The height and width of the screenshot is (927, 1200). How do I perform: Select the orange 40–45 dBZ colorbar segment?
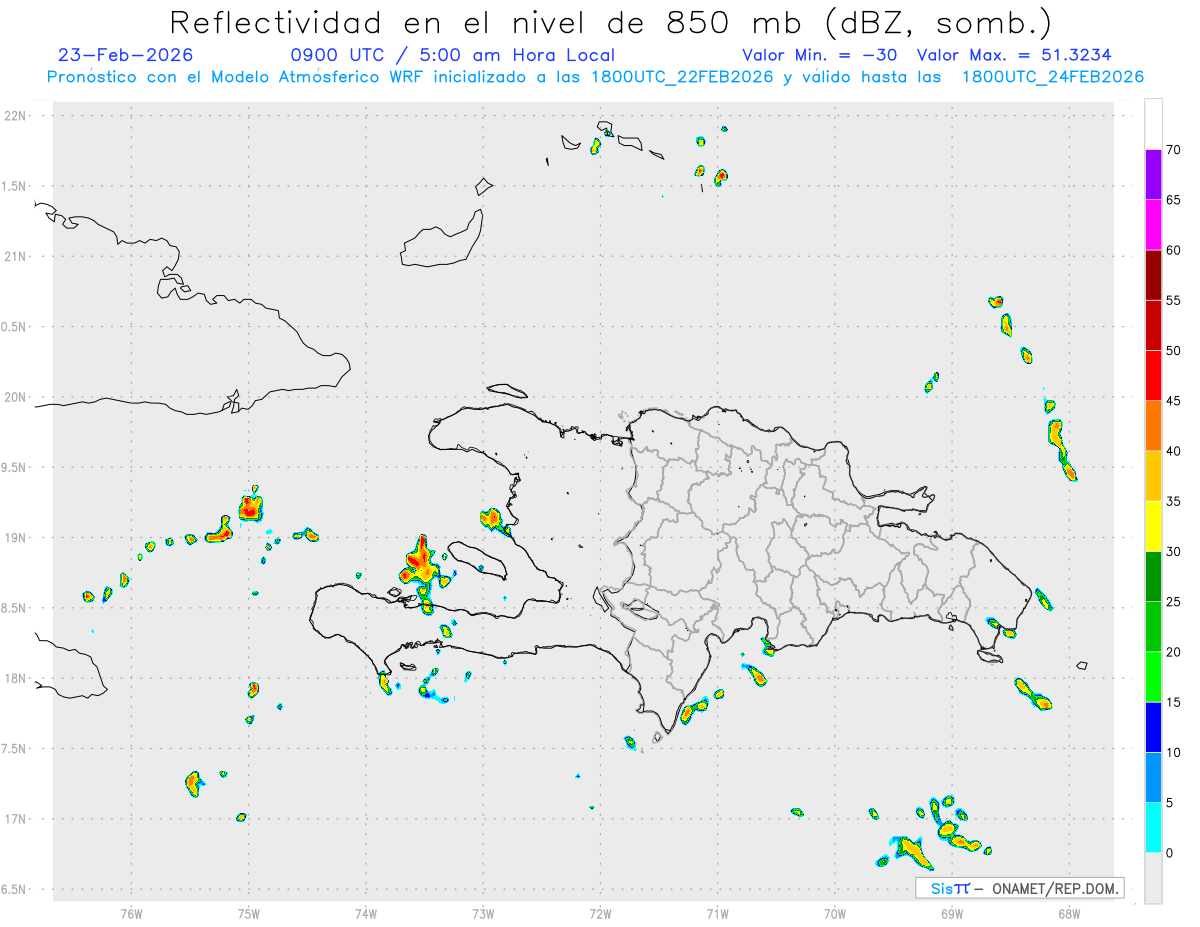(1153, 426)
